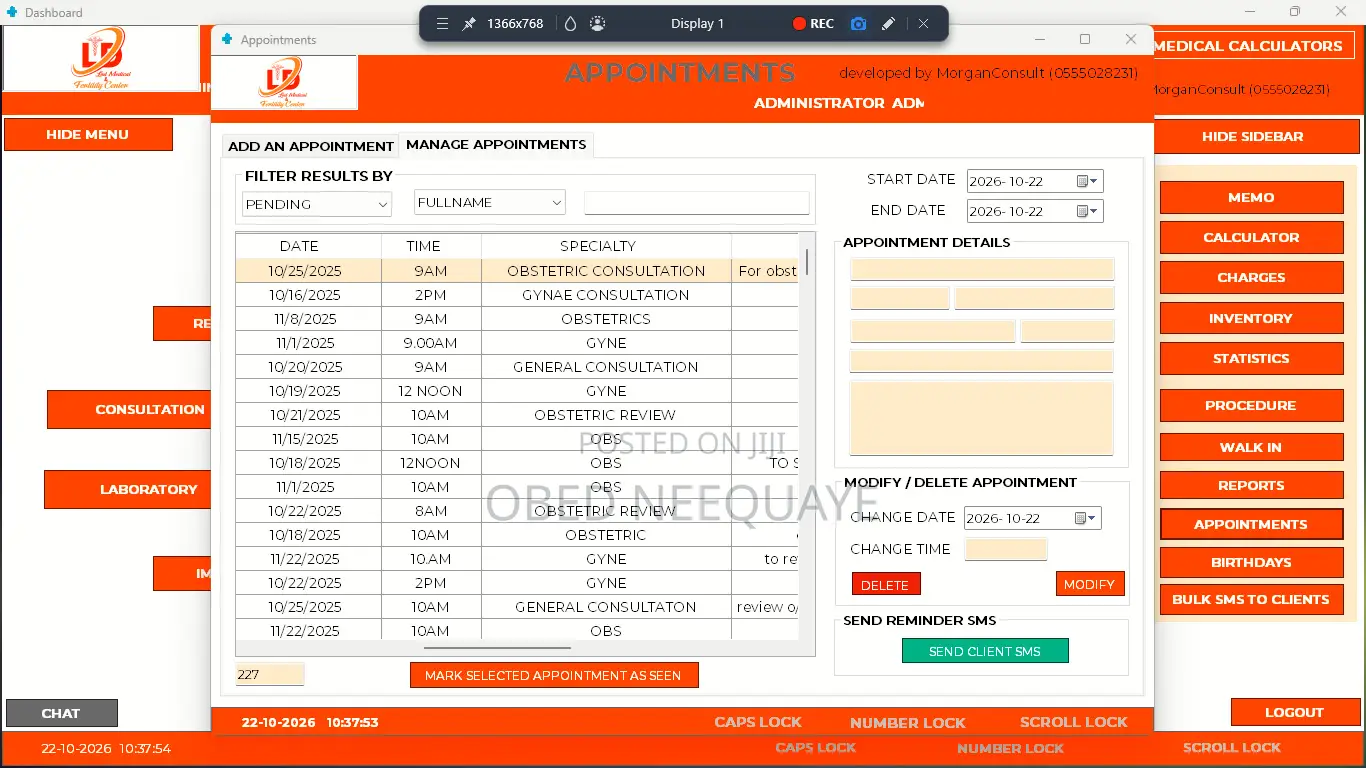The height and width of the screenshot is (768, 1366).
Task: Select MANAGE APPOINTMENTS tab
Action: click(x=496, y=145)
